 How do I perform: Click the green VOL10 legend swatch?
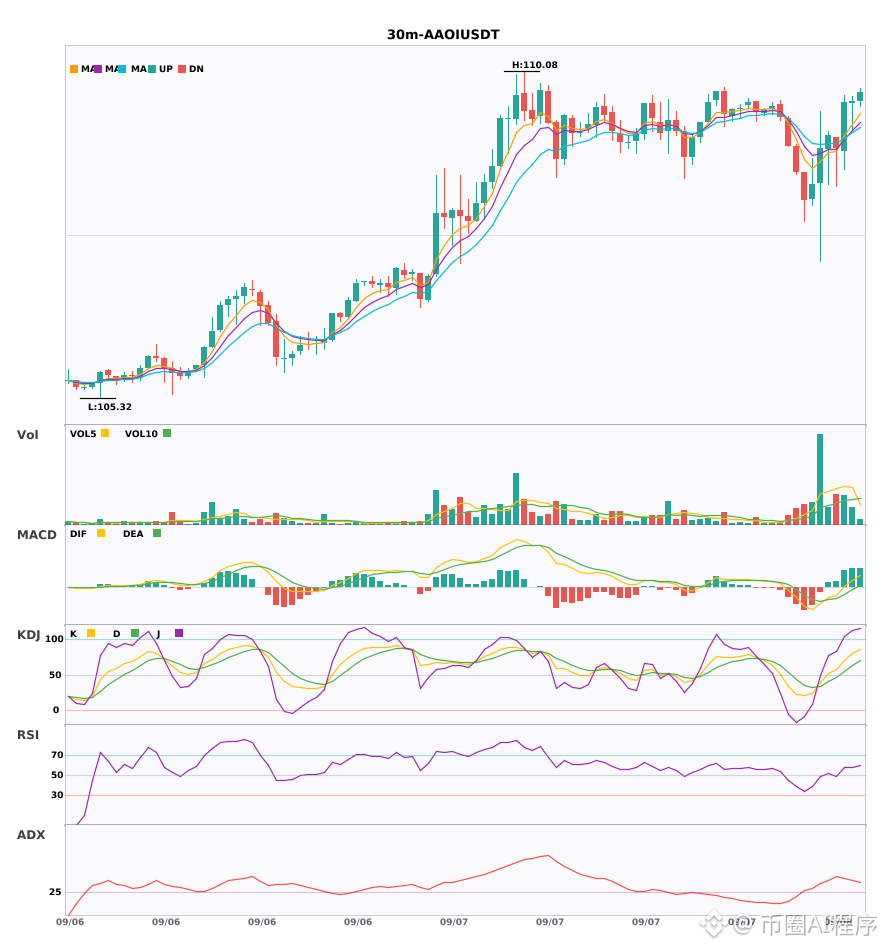coord(167,433)
